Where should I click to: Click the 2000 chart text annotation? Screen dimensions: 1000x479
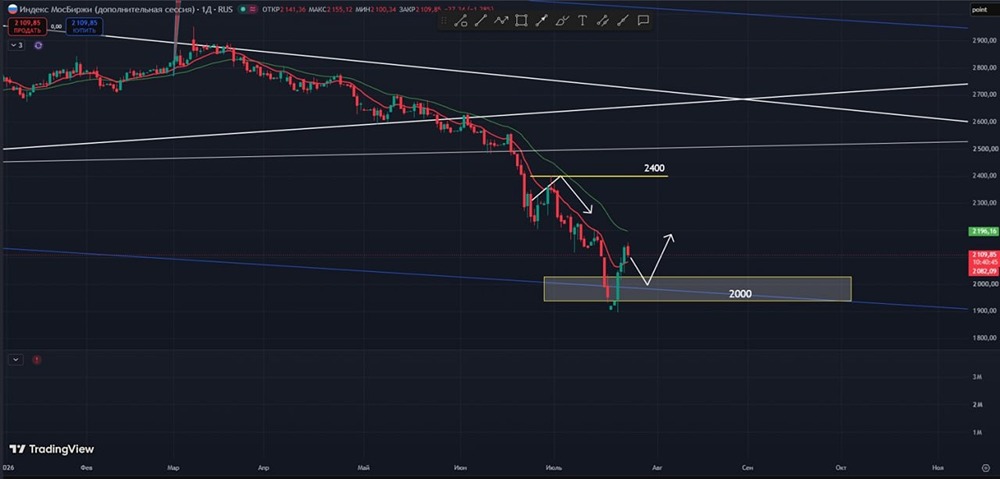(740, 294)
